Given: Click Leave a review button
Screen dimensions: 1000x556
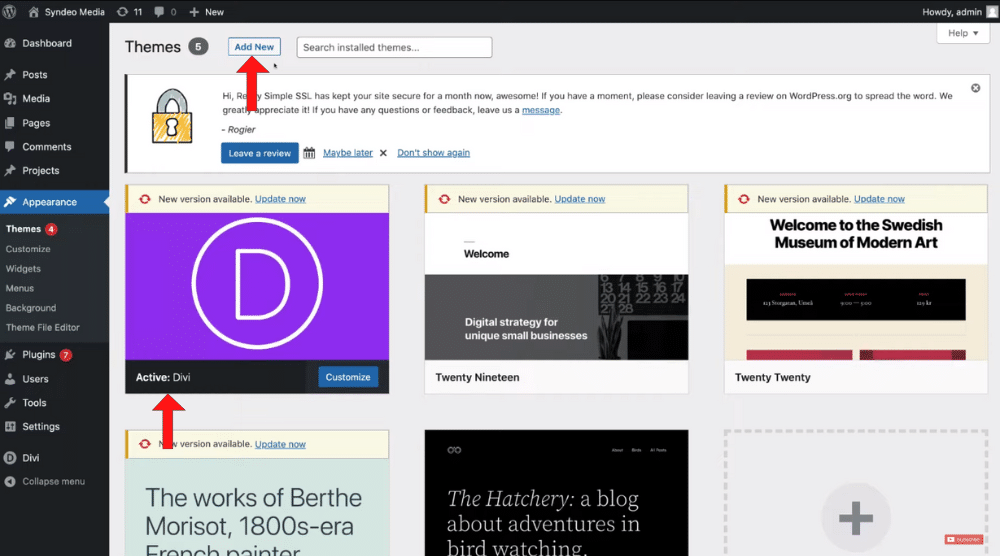Looking at the screenshot, I should (260, 153).
